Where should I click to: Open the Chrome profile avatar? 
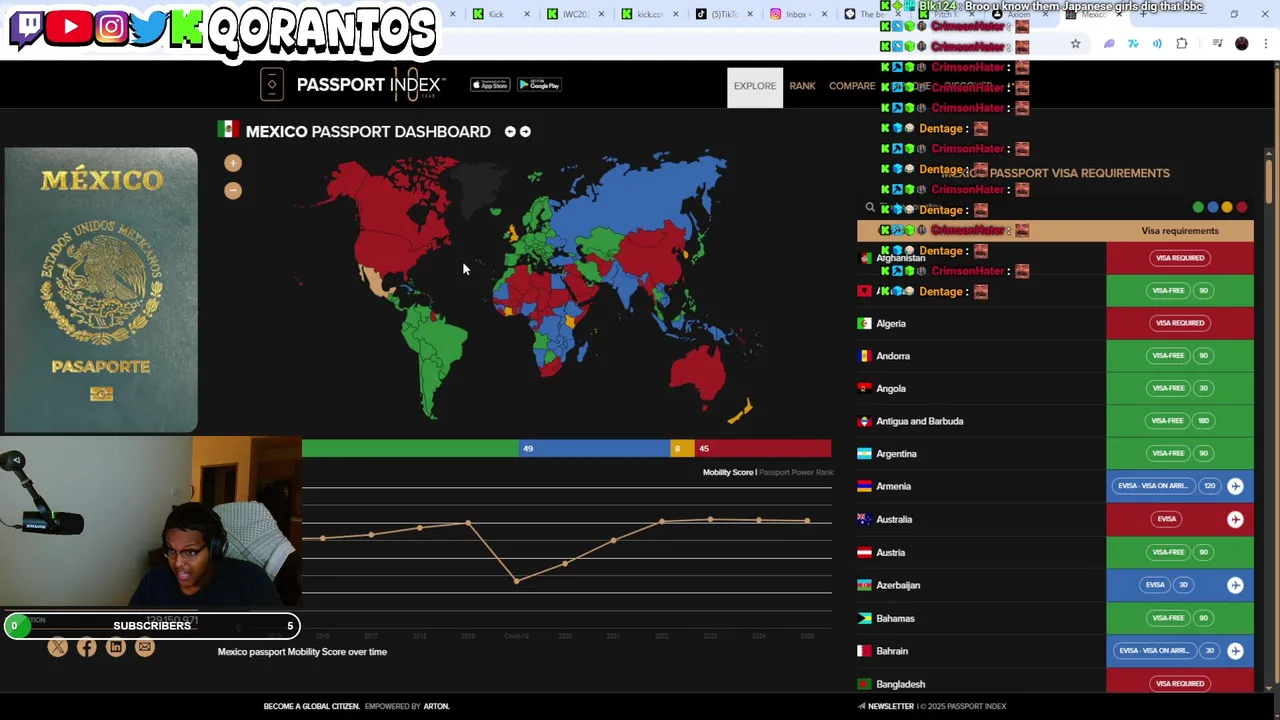(x=1242, y=44)
